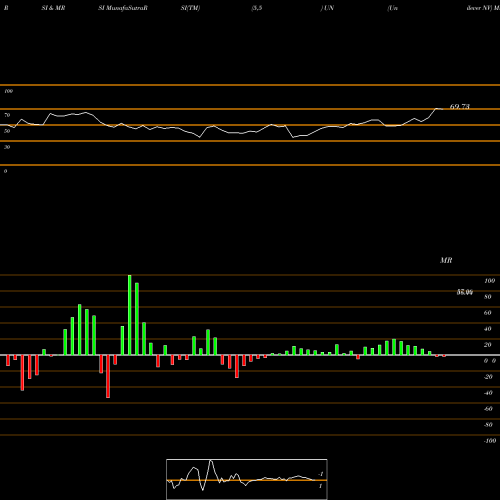This screenshot has height=500, width=500.
Task: Click the RSI axis label 70
Action: [x=7, y=115]
